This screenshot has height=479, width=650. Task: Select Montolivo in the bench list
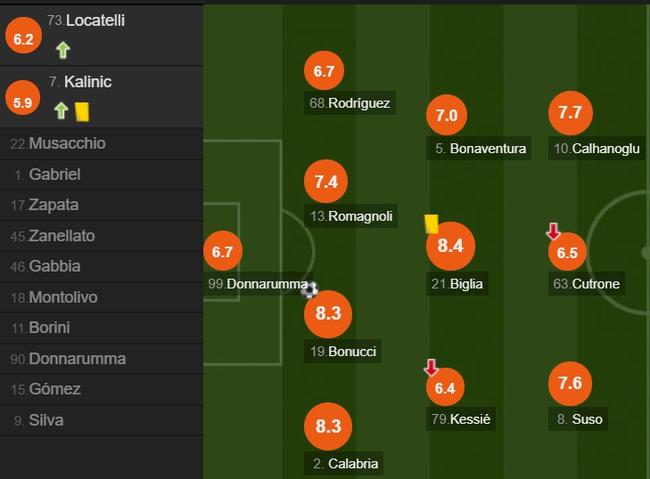coord(101,297)
